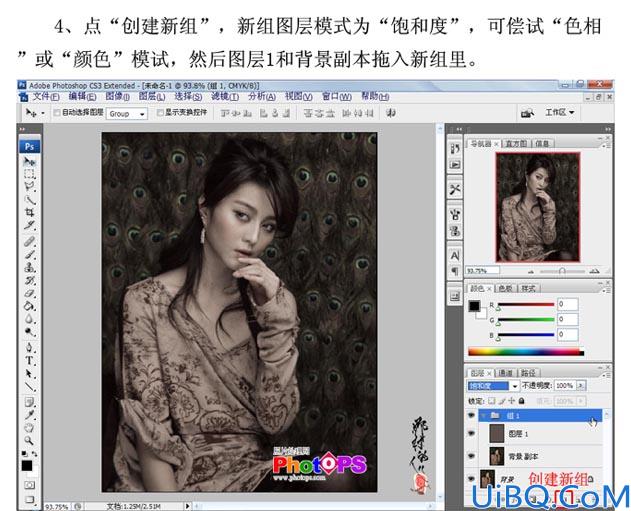The width and height of the screenshot is (631, 511).
Task: Open Navigator panel options menu
Action: click(x=606, y=146)
